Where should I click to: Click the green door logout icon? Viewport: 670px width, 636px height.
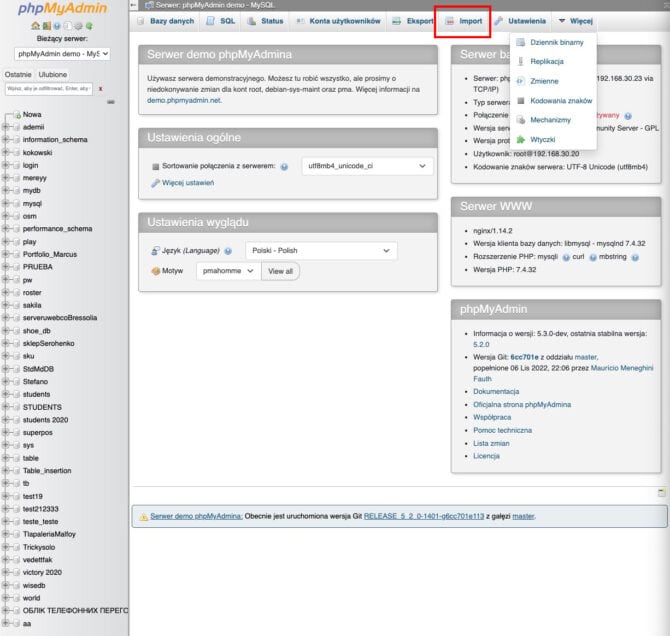point(47,26)
